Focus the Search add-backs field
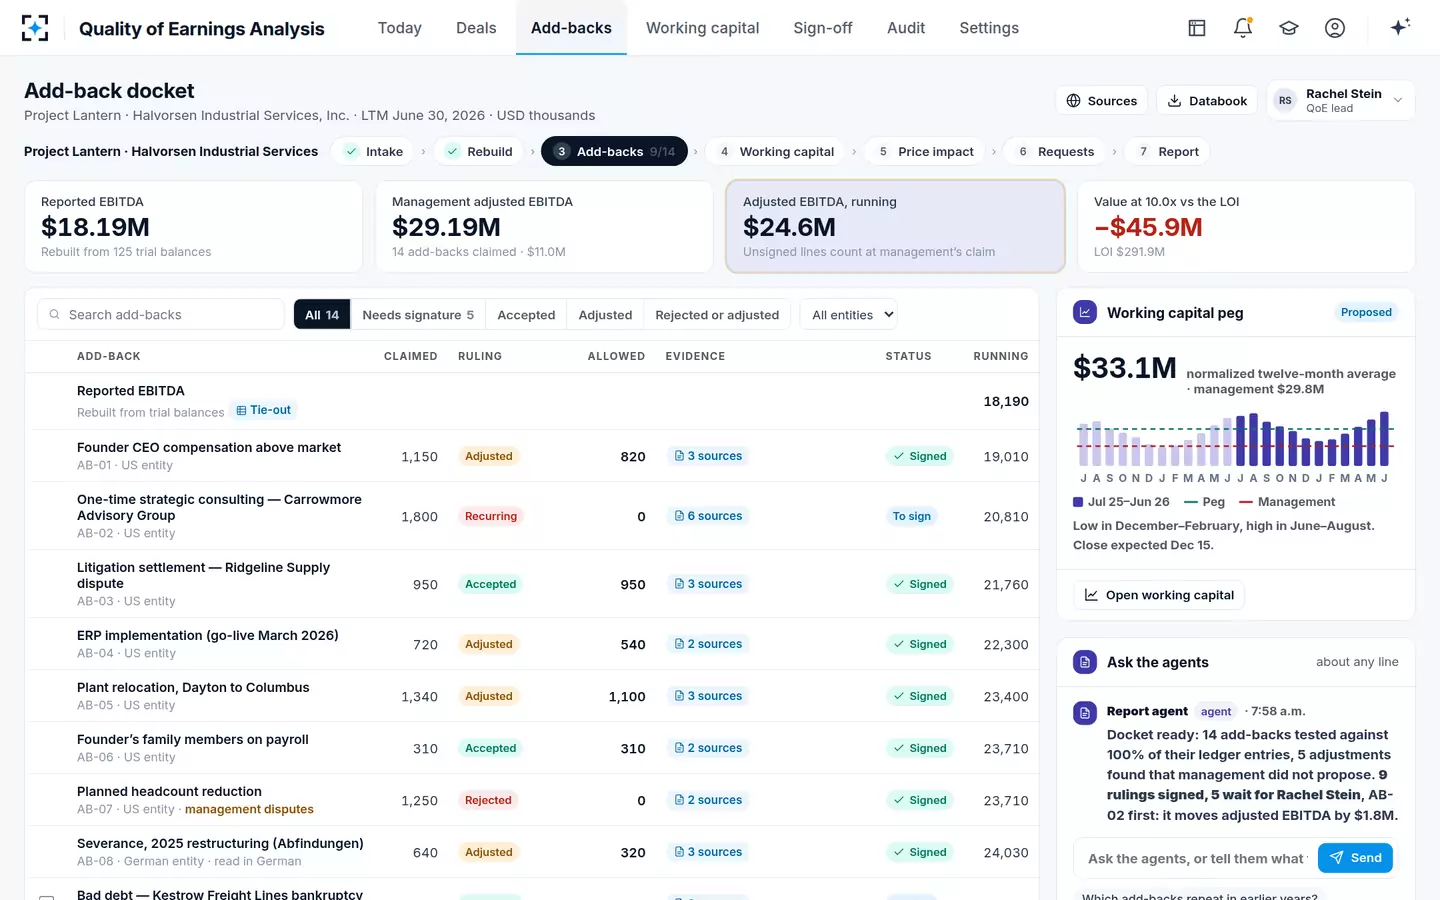 pos(161,314)
